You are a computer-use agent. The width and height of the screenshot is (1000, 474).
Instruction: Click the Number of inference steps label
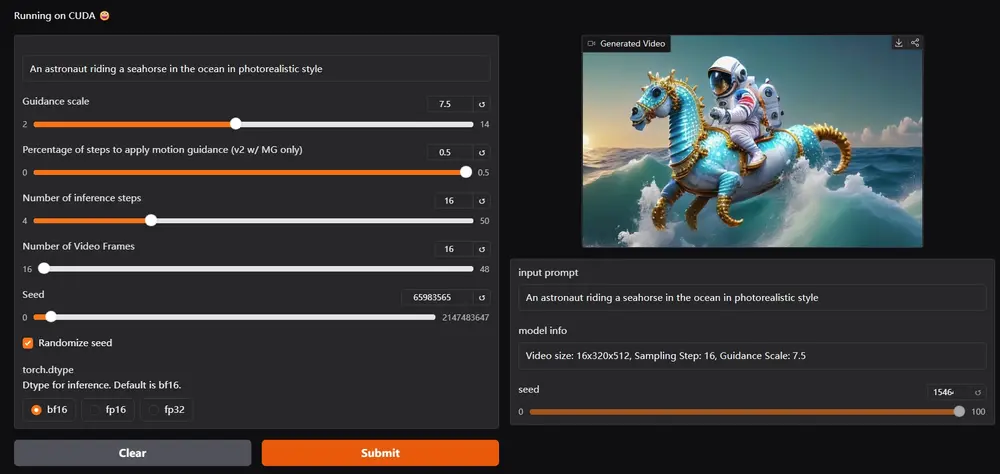tap(82, 198)
